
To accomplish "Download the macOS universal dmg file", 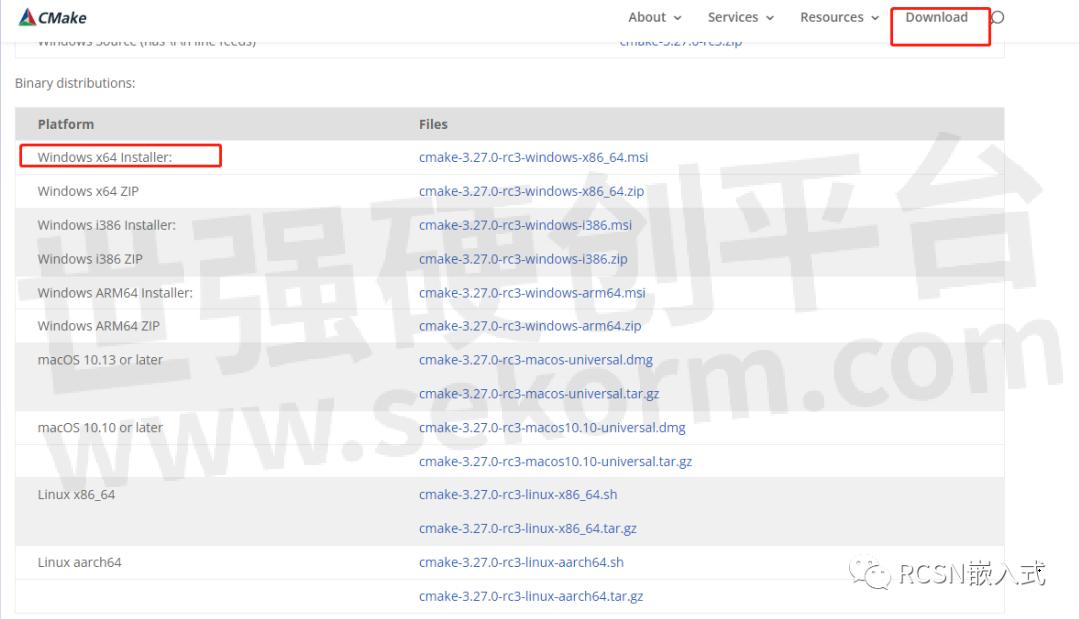I will point(537,360).
